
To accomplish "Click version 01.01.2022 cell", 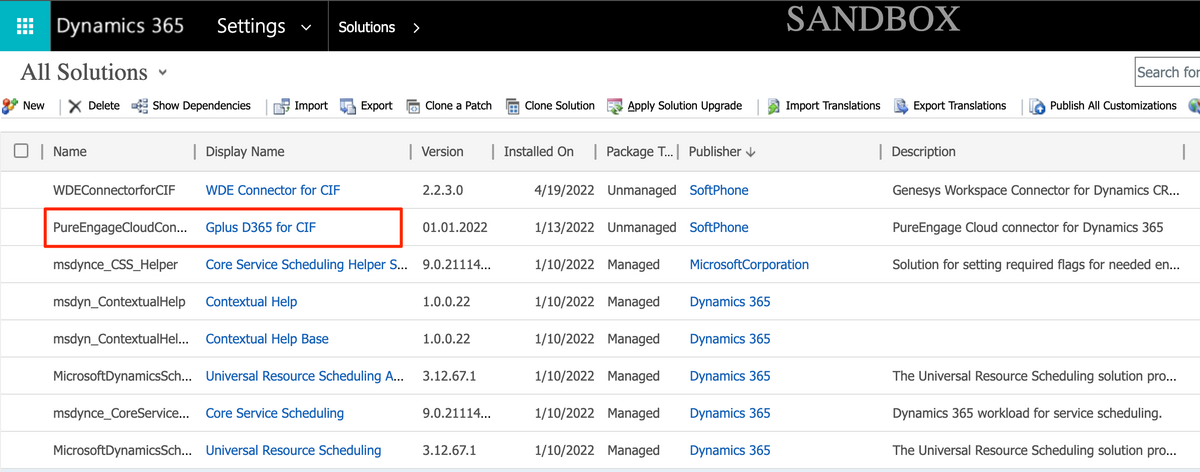I will point(455,227).
